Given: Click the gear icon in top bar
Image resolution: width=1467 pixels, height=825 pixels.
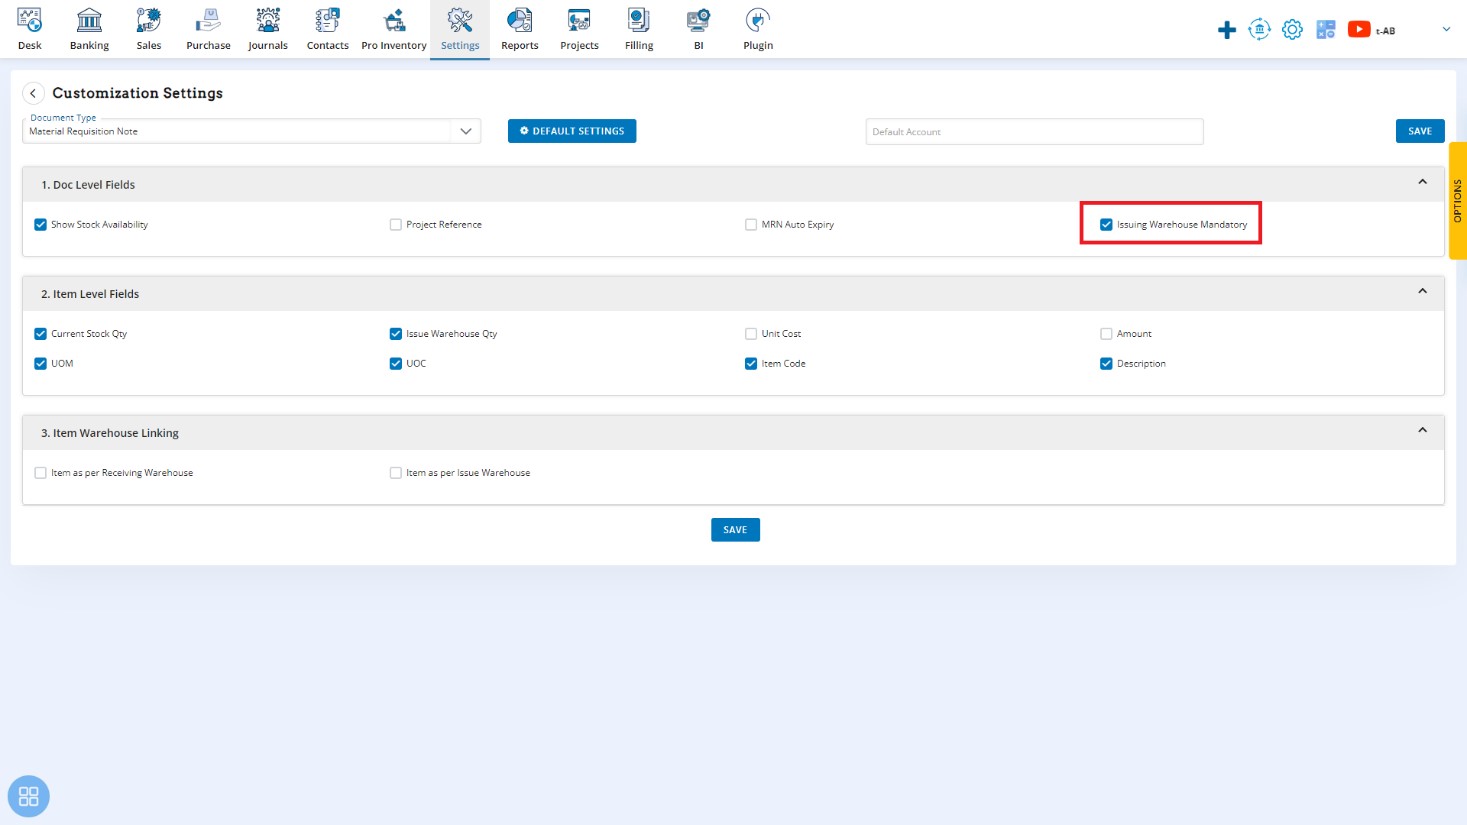Looking at the screenshot, I should coord(1293,30).
